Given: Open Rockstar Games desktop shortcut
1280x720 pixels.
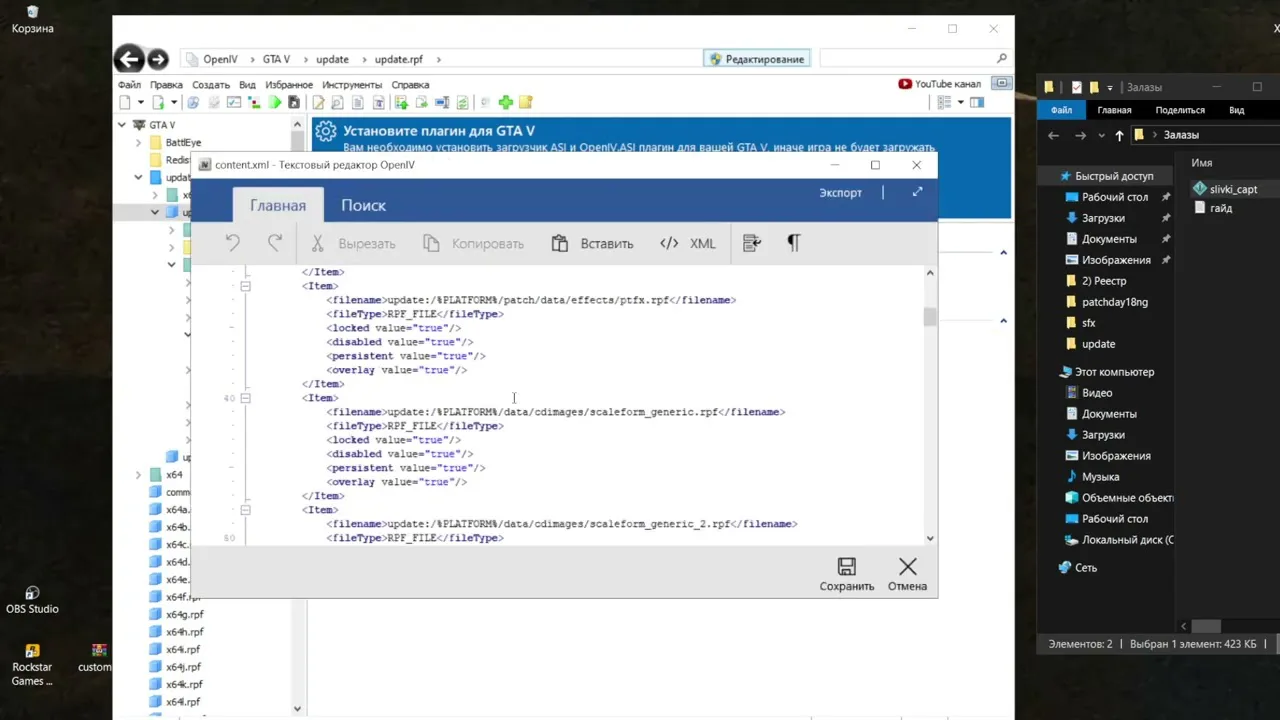Looking at the screenshot, I should [x=32, y=665].
